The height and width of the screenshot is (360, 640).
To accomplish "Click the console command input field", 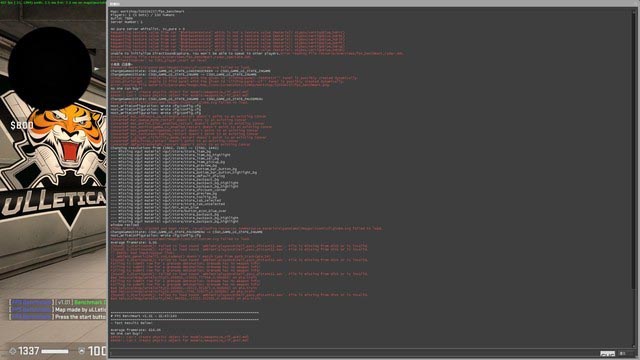I will (x=353, y=353).
